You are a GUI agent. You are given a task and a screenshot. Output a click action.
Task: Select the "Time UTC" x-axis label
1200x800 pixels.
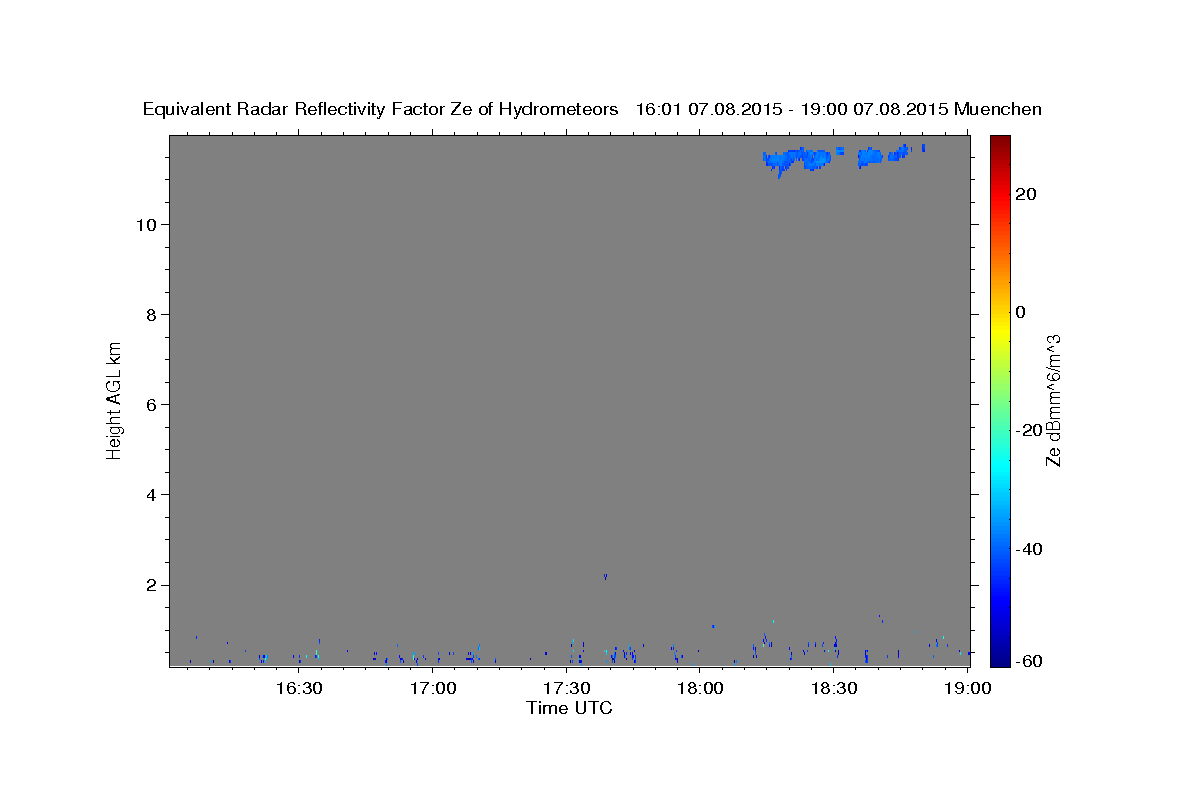569,708
